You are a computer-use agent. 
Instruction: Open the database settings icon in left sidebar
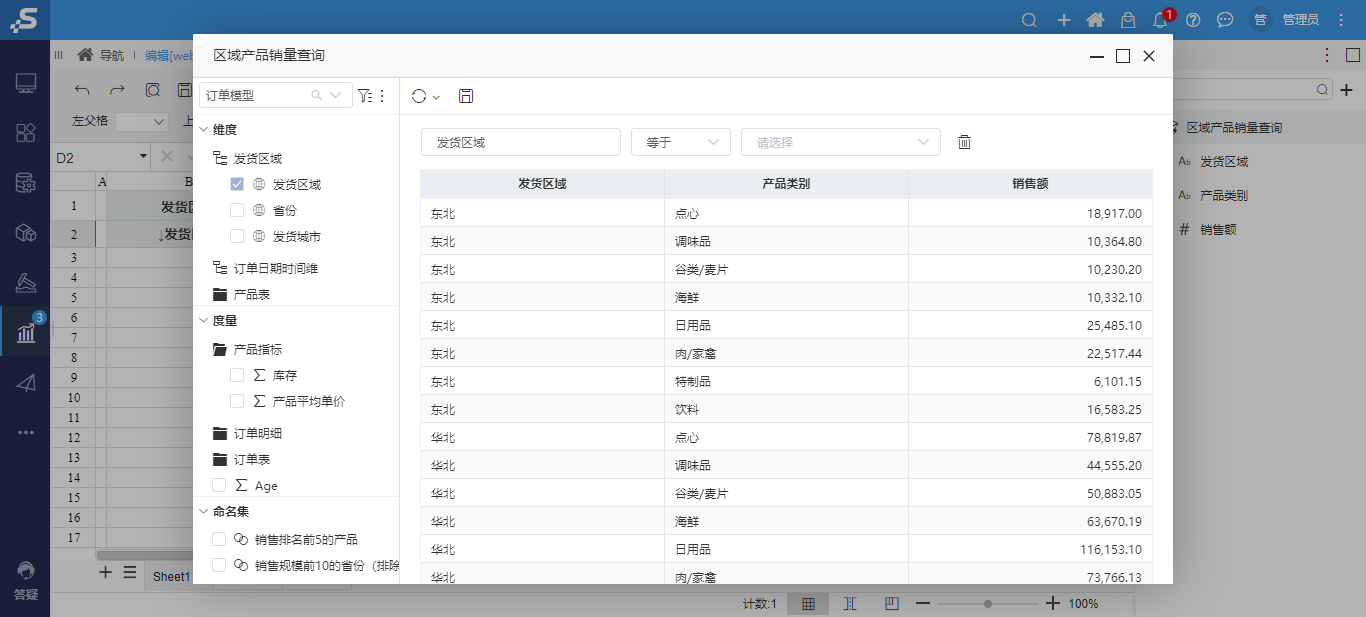[26, 183]
